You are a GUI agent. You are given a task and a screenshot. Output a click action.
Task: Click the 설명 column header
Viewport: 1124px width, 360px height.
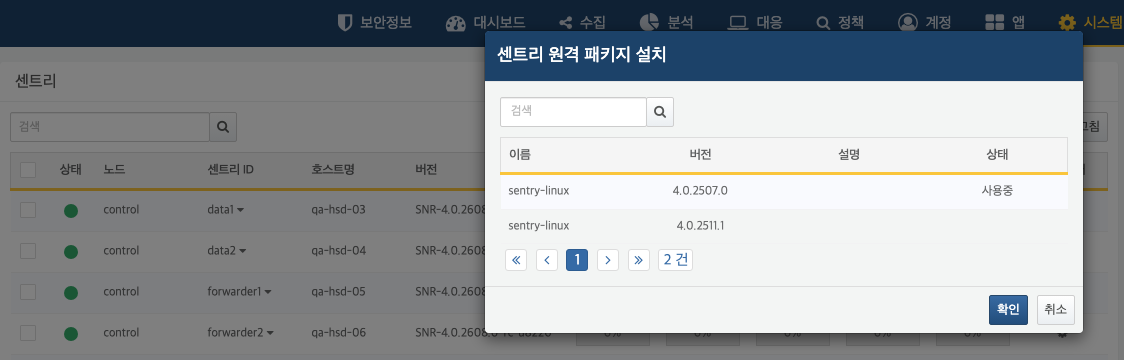849,154
